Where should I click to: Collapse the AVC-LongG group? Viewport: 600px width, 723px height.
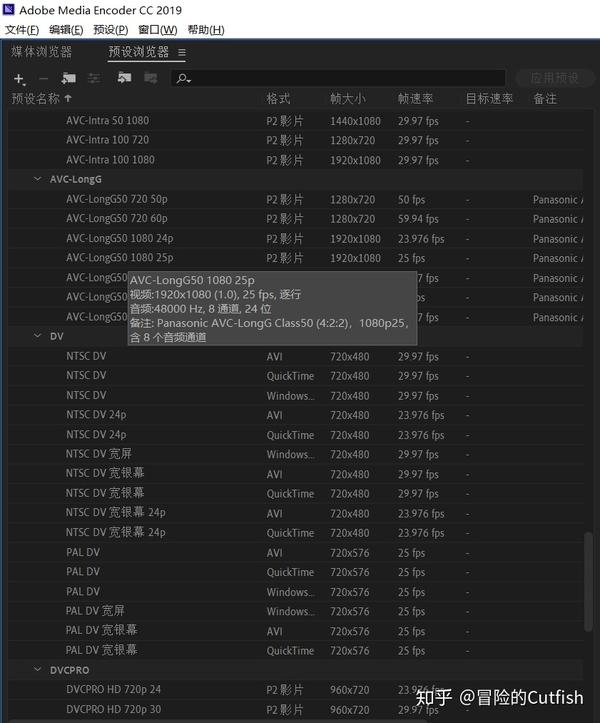pyautogui.click(x=37, y=179)
